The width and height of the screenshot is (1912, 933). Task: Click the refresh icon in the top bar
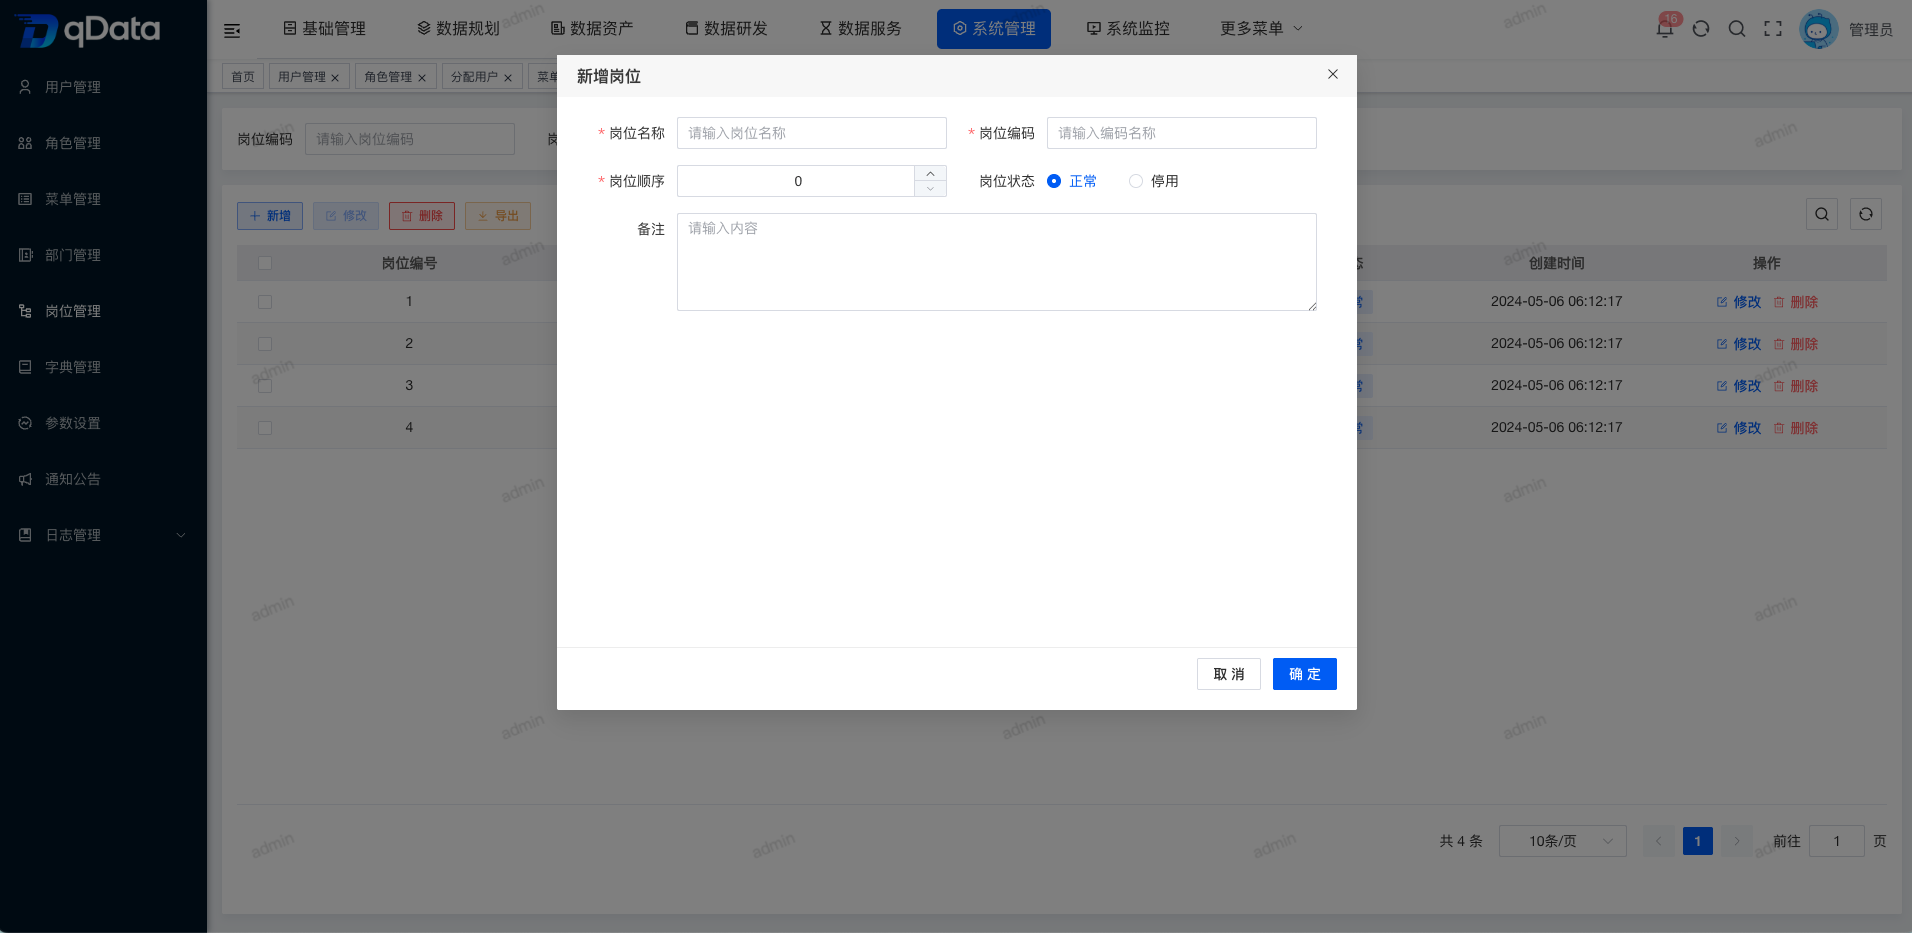(1701, 29)
